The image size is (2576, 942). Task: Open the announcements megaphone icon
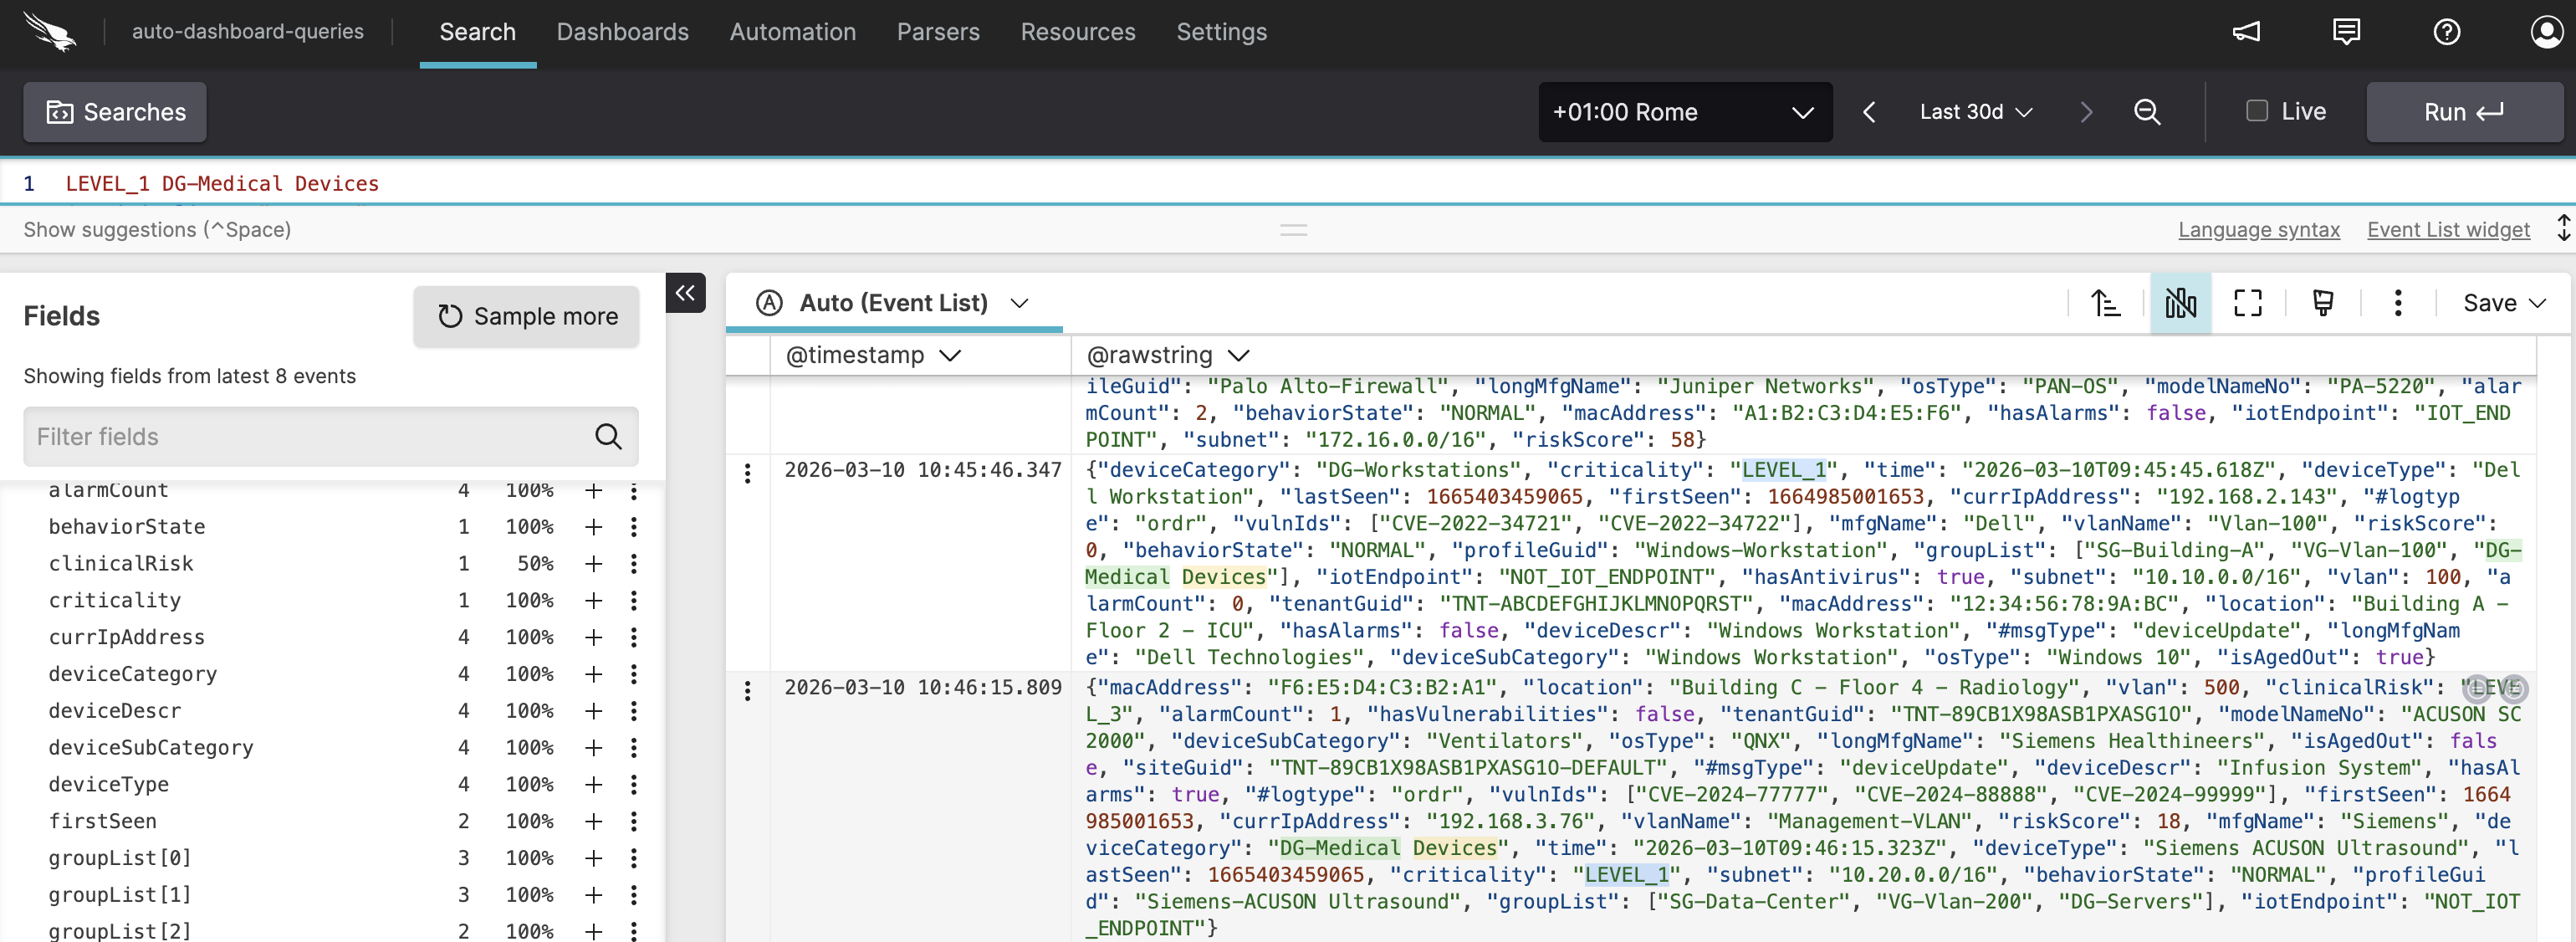tap(2246, 31)
